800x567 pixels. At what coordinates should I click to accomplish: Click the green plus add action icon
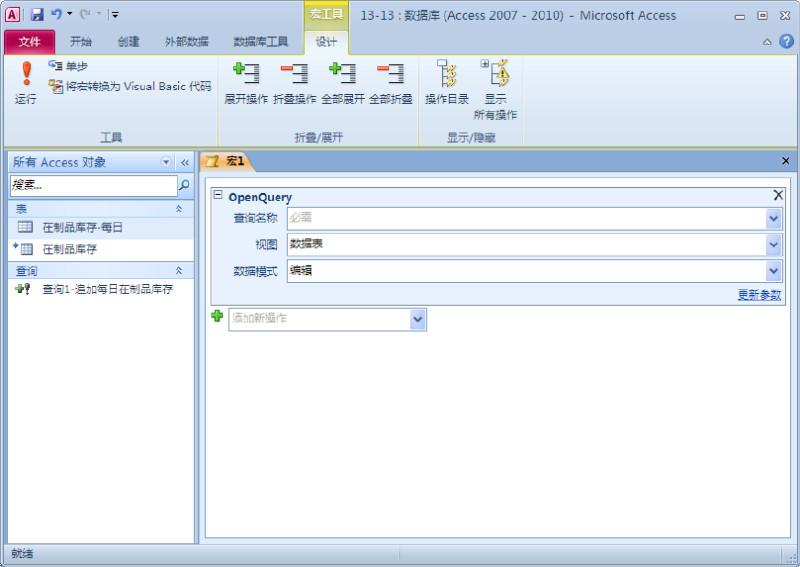pyautogui.click(x=217, y=316)
